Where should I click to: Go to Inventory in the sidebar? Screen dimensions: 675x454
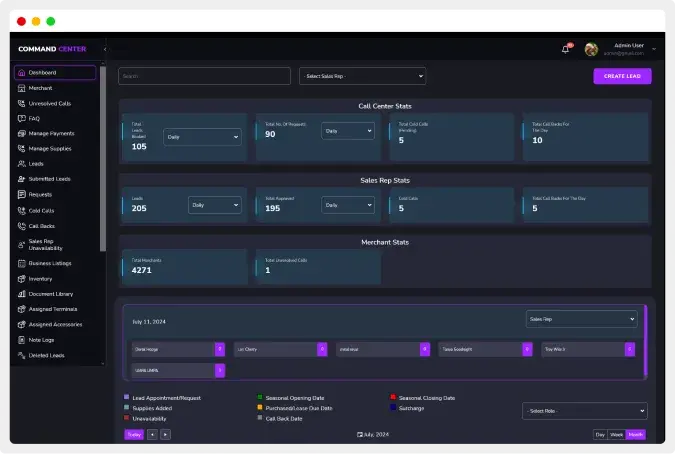40,278
